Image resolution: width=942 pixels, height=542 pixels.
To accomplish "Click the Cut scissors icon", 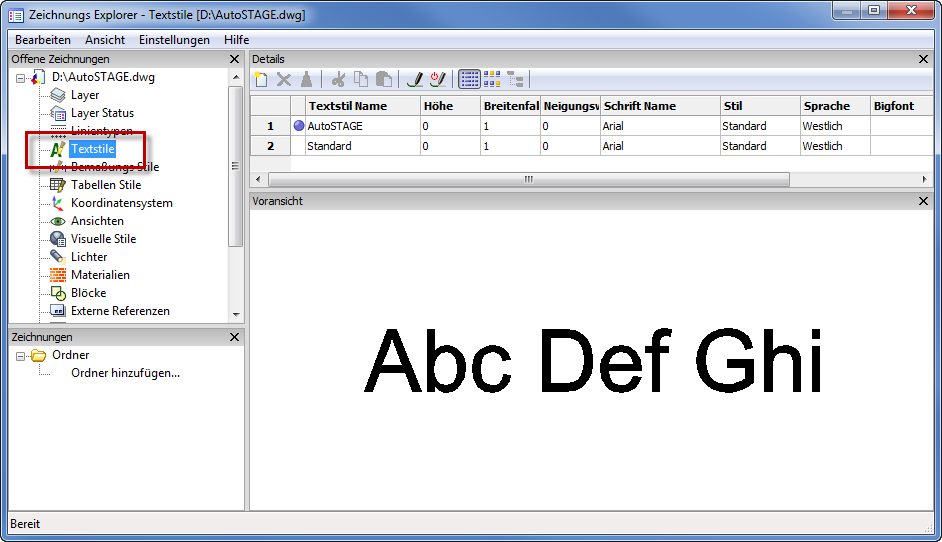I will [339, 80].
